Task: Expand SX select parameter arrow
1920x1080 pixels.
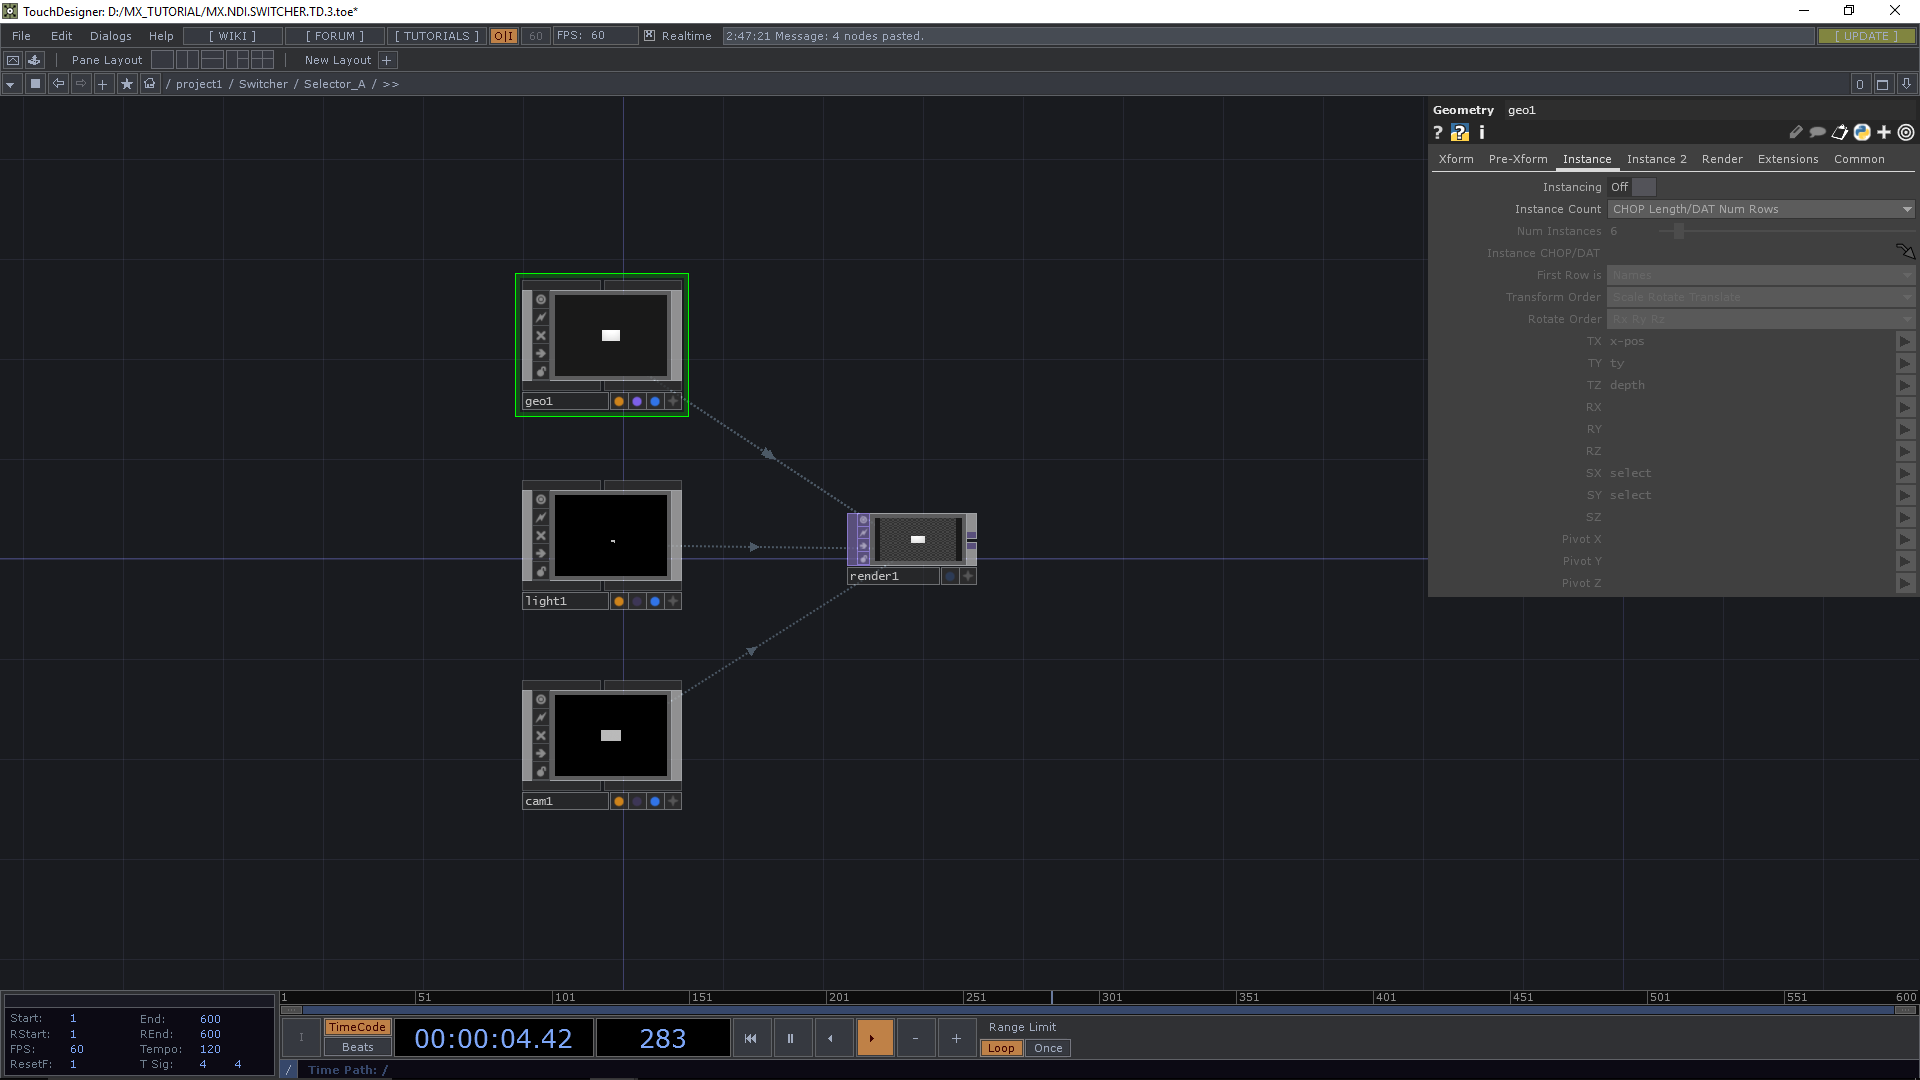Action: [1905, 473]
